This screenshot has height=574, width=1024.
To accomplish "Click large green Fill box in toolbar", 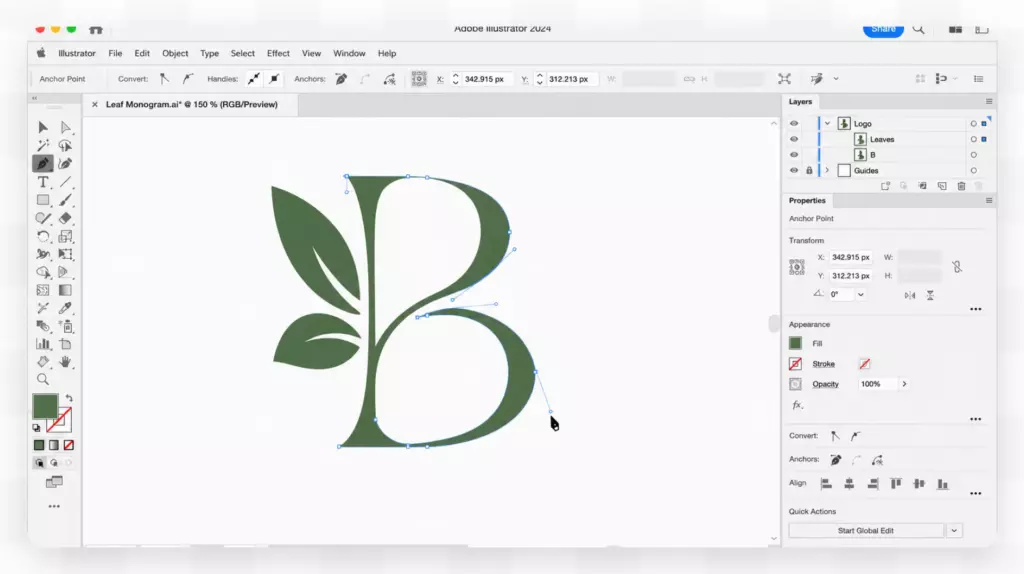I will click(45, 406).
